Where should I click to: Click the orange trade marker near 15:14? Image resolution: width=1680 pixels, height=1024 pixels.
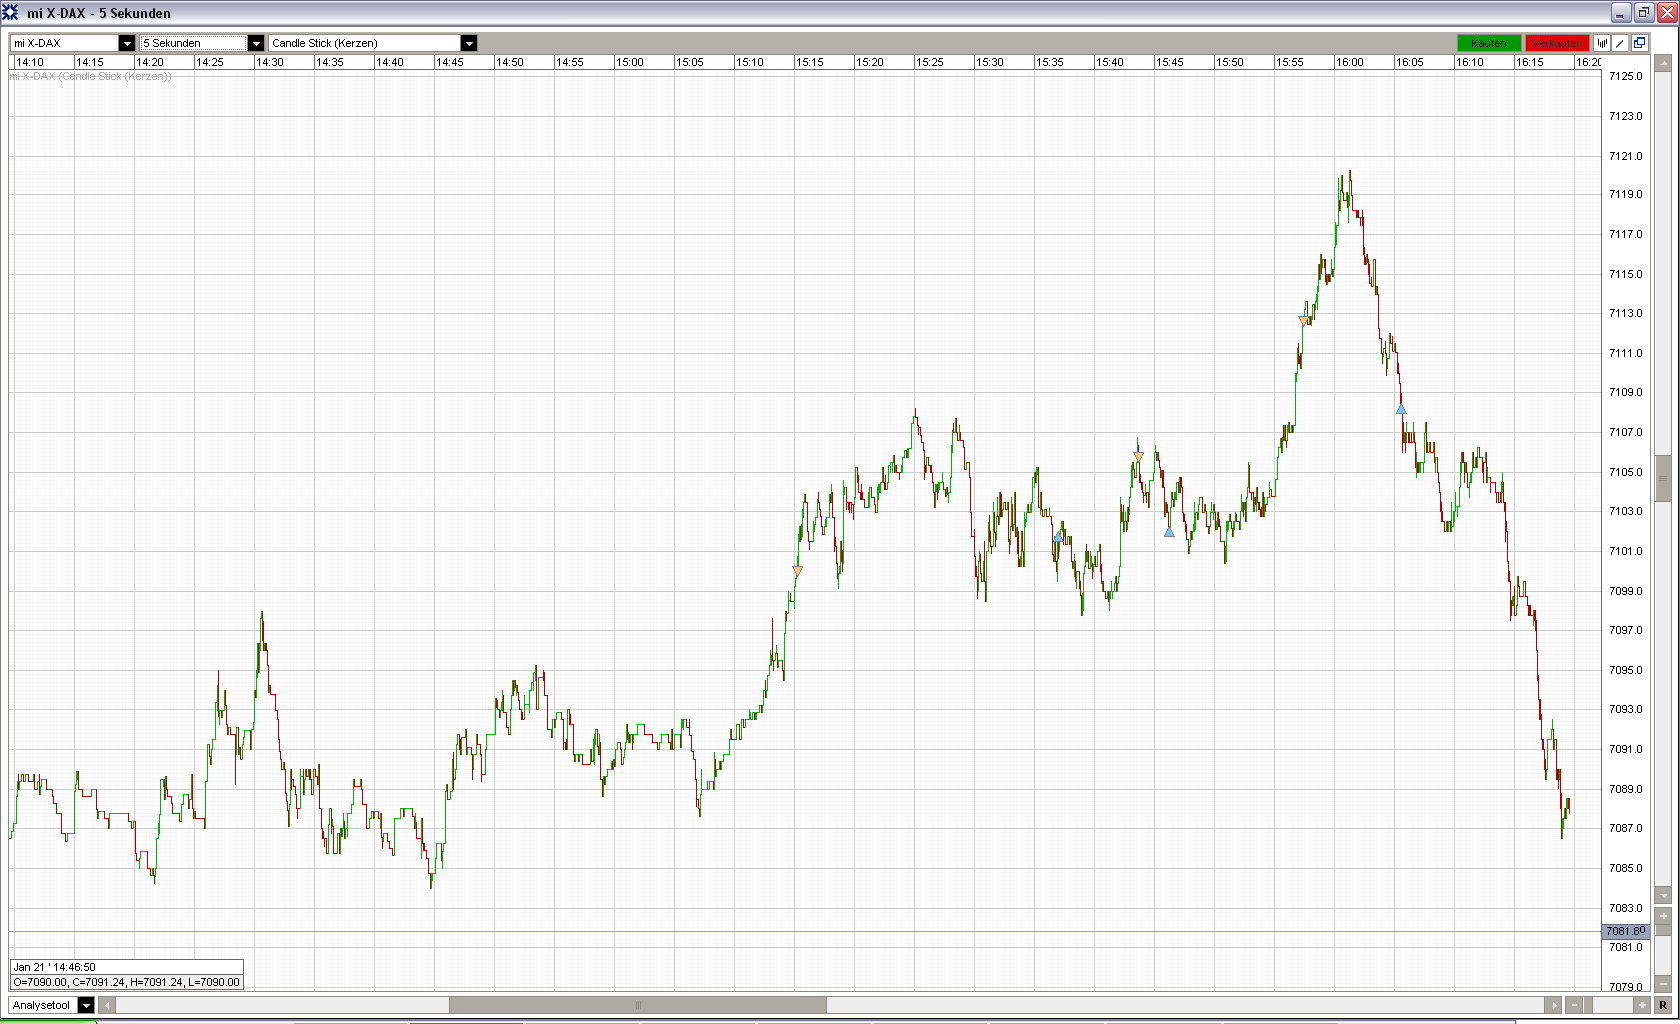(797, 571)
